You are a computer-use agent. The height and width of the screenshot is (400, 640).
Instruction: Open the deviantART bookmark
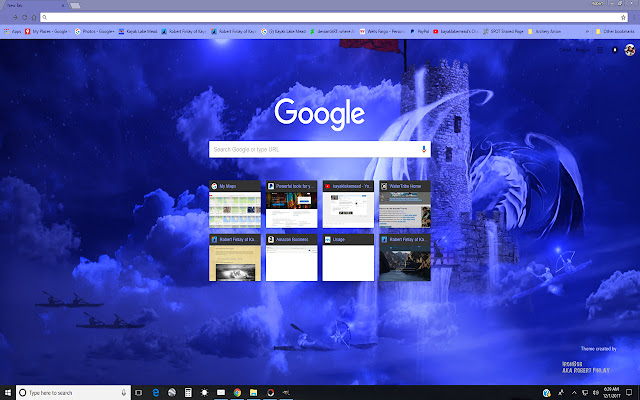332,31
